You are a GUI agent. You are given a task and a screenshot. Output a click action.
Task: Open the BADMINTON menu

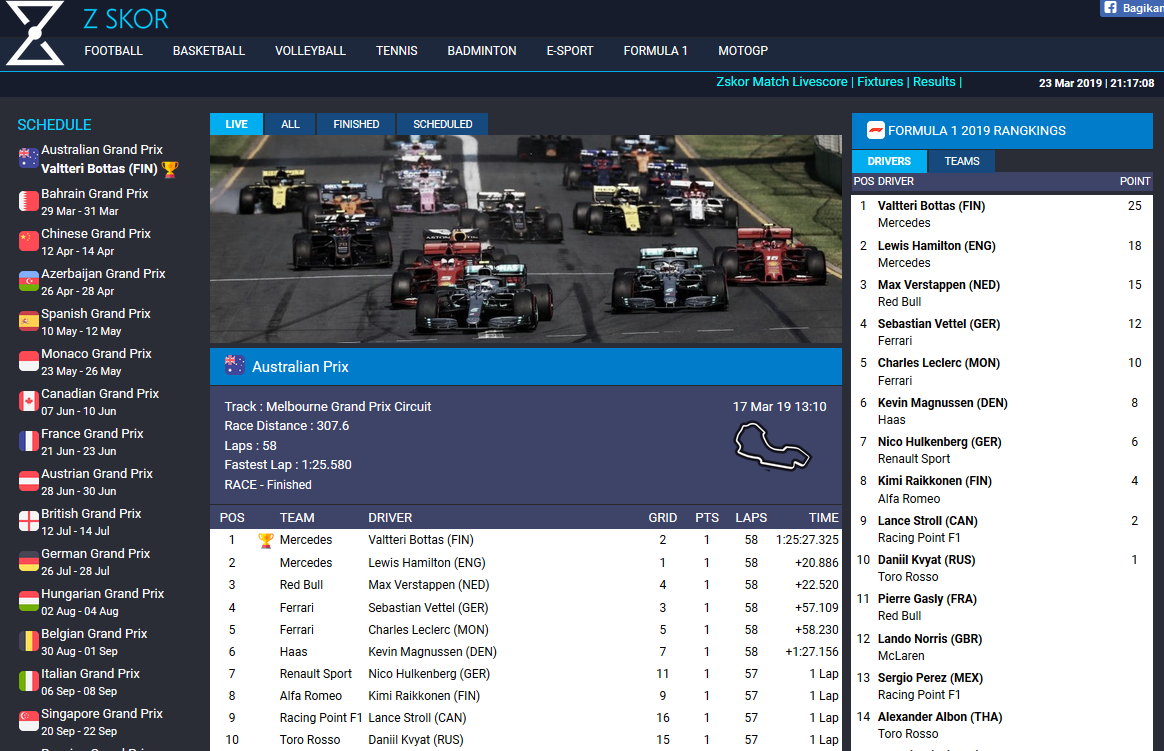coord(482,51)
